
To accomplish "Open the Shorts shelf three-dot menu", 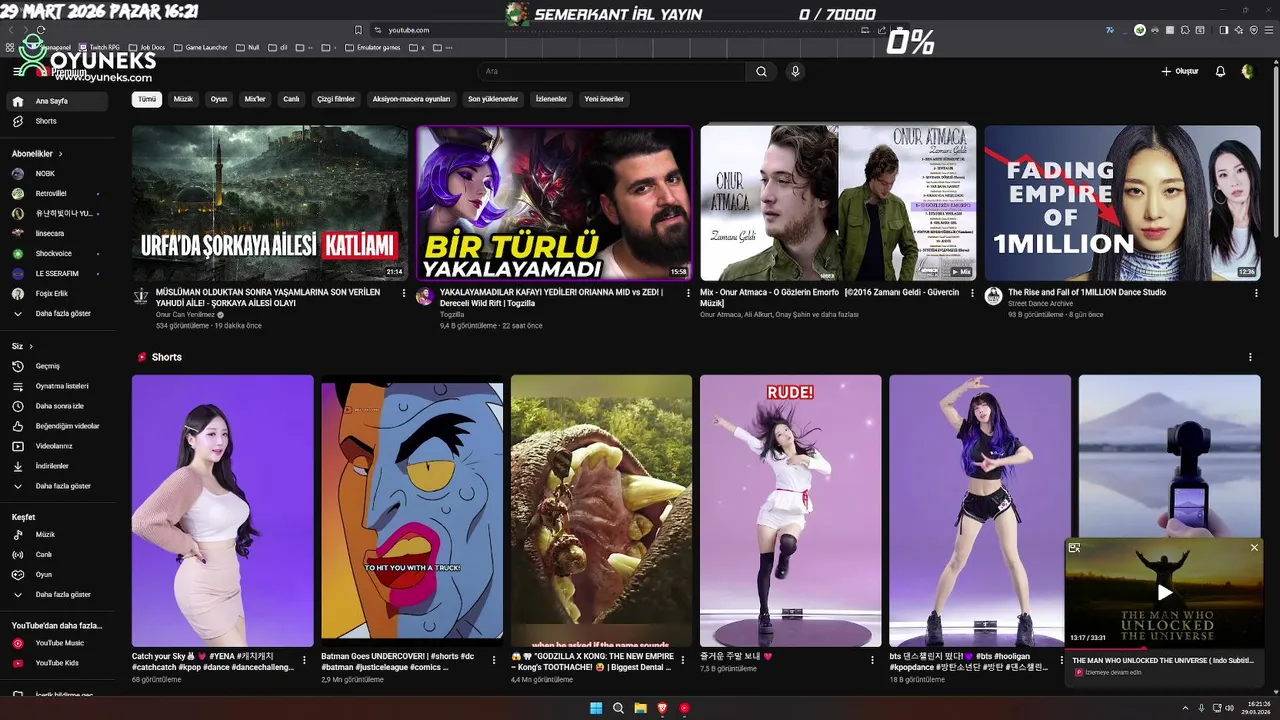I will 1250,357.
